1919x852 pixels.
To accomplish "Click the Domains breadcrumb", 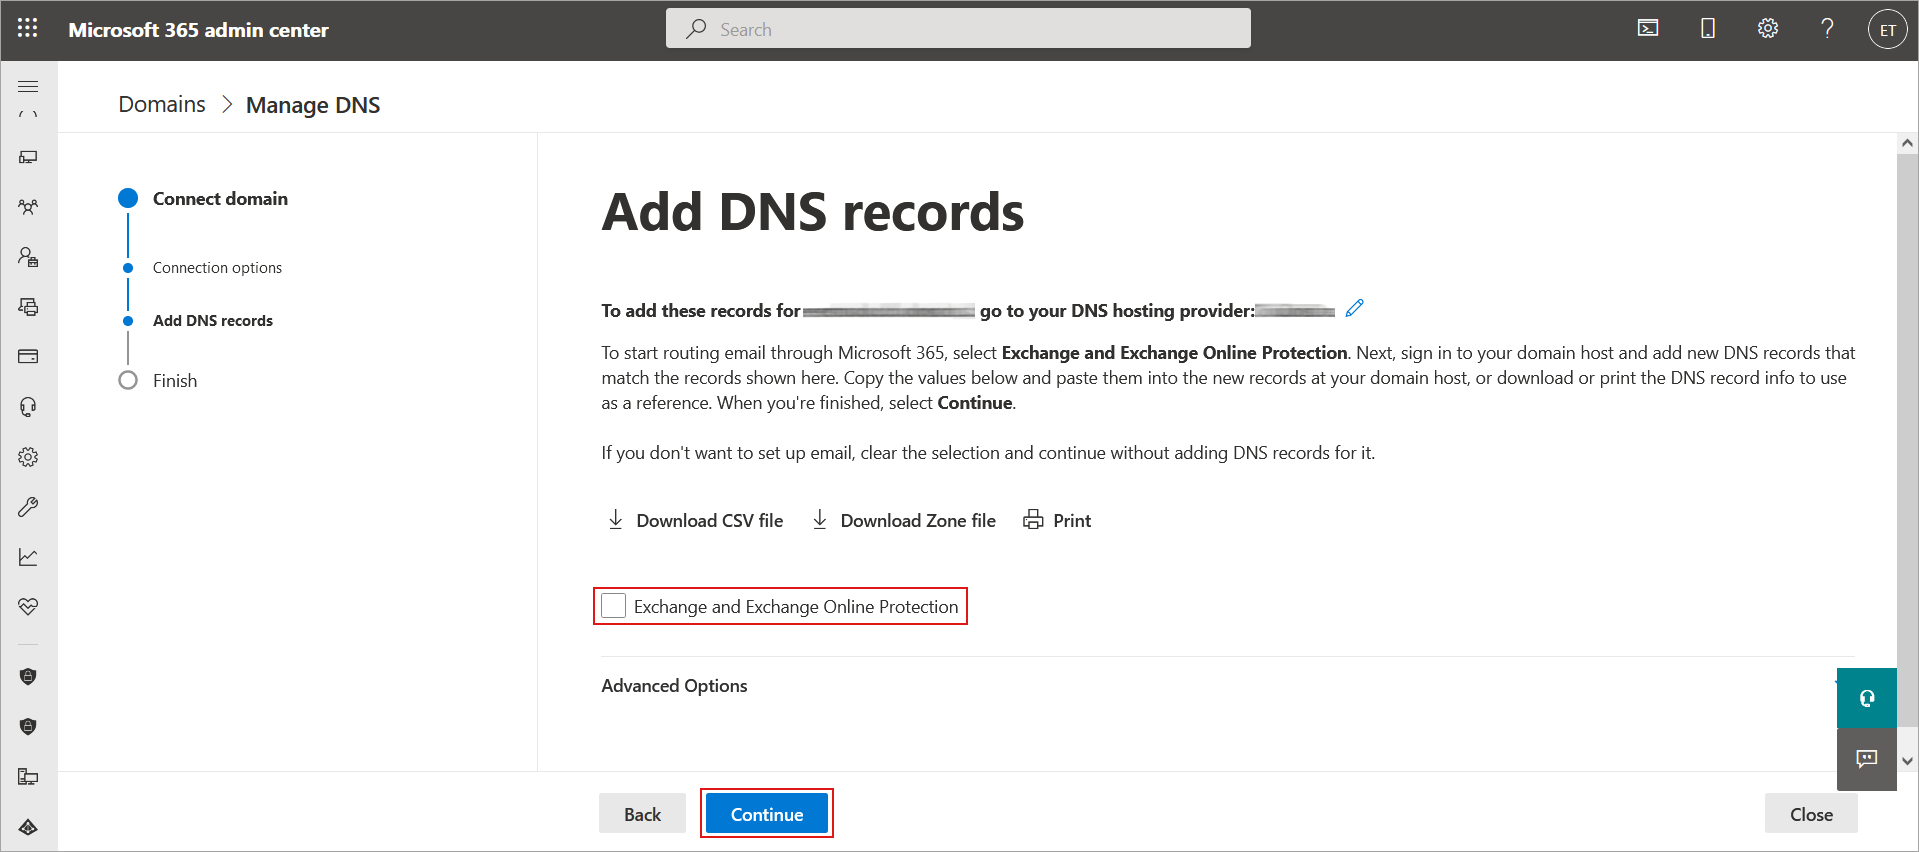I will coord(162,105).
